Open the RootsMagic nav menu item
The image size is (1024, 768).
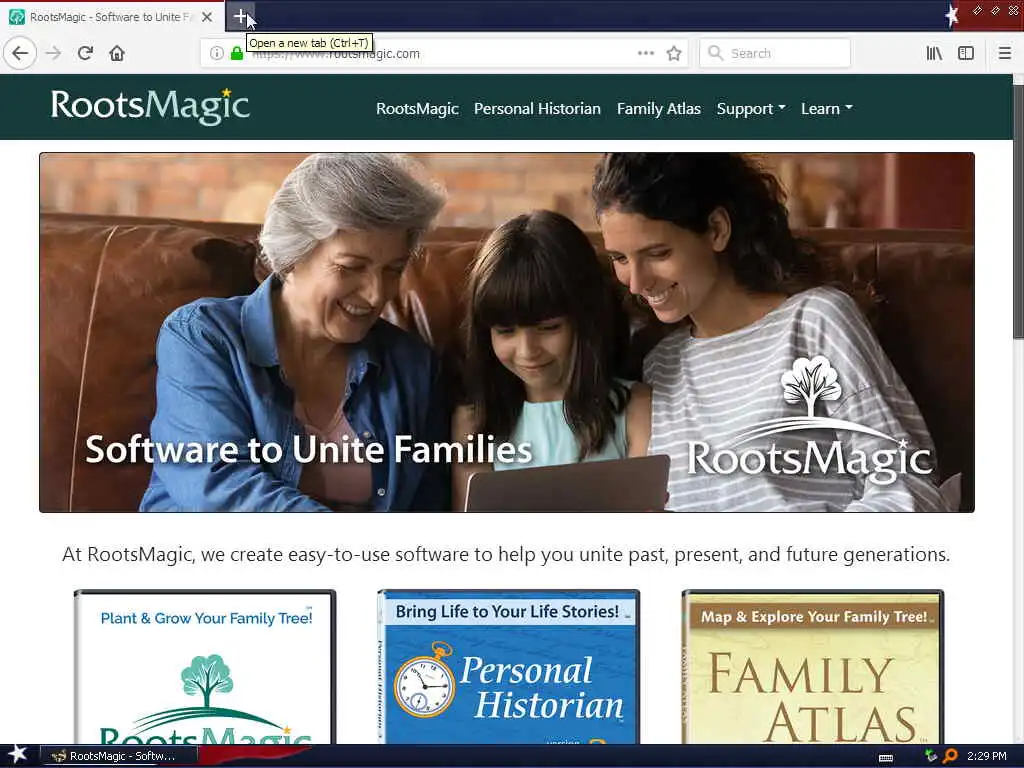tap(417, 108)
